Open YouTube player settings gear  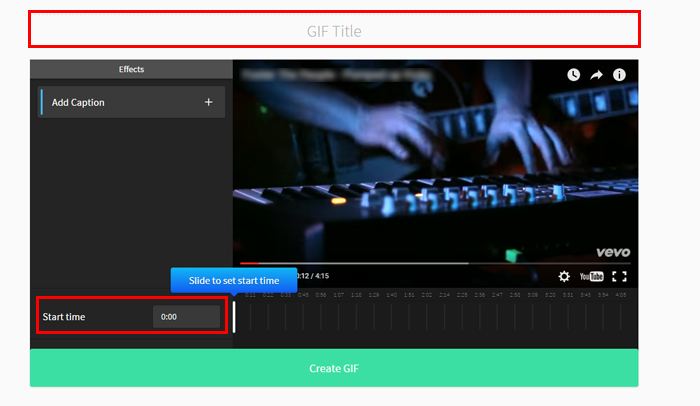564,276
